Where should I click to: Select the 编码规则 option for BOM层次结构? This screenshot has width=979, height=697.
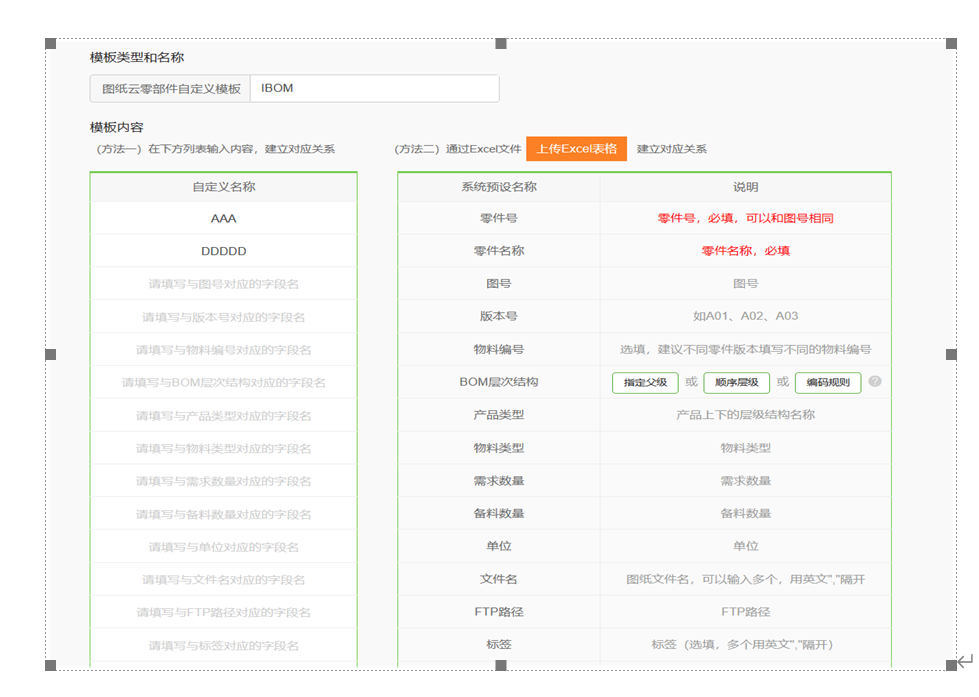827,382
